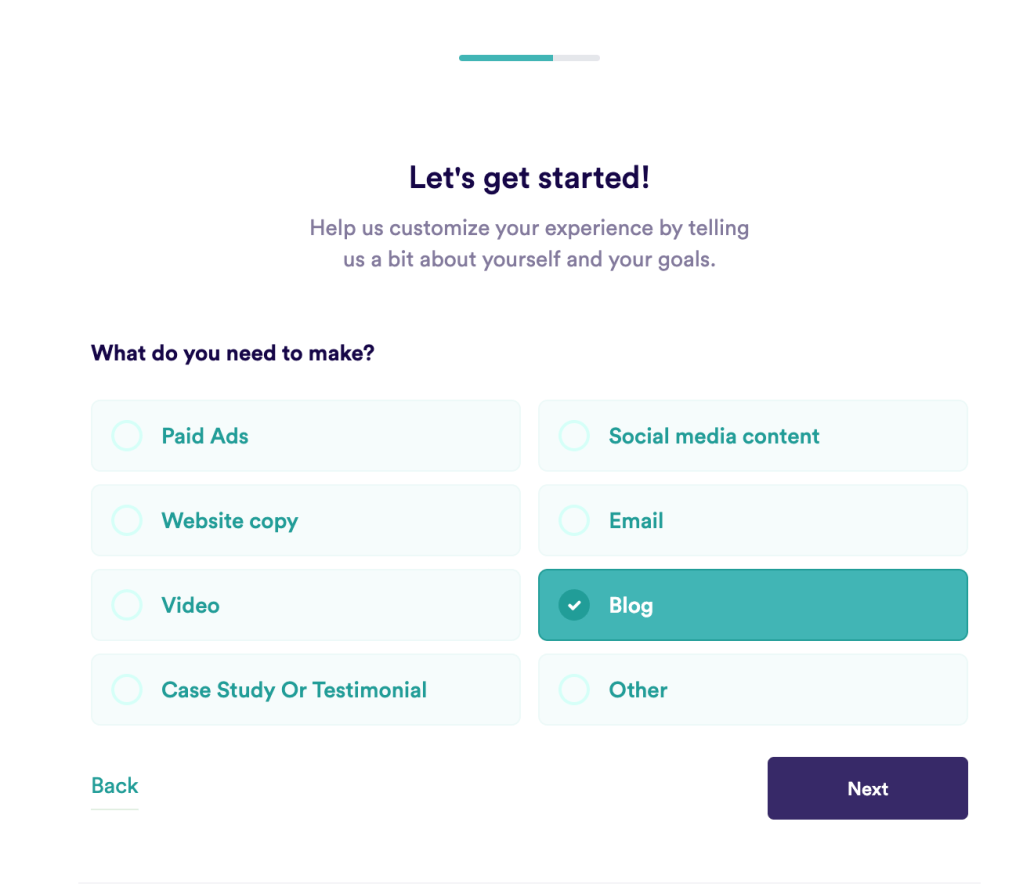Uncheck the Blog checkmark icon
This screenshot has height=887, width=1023.
(574, 605)
